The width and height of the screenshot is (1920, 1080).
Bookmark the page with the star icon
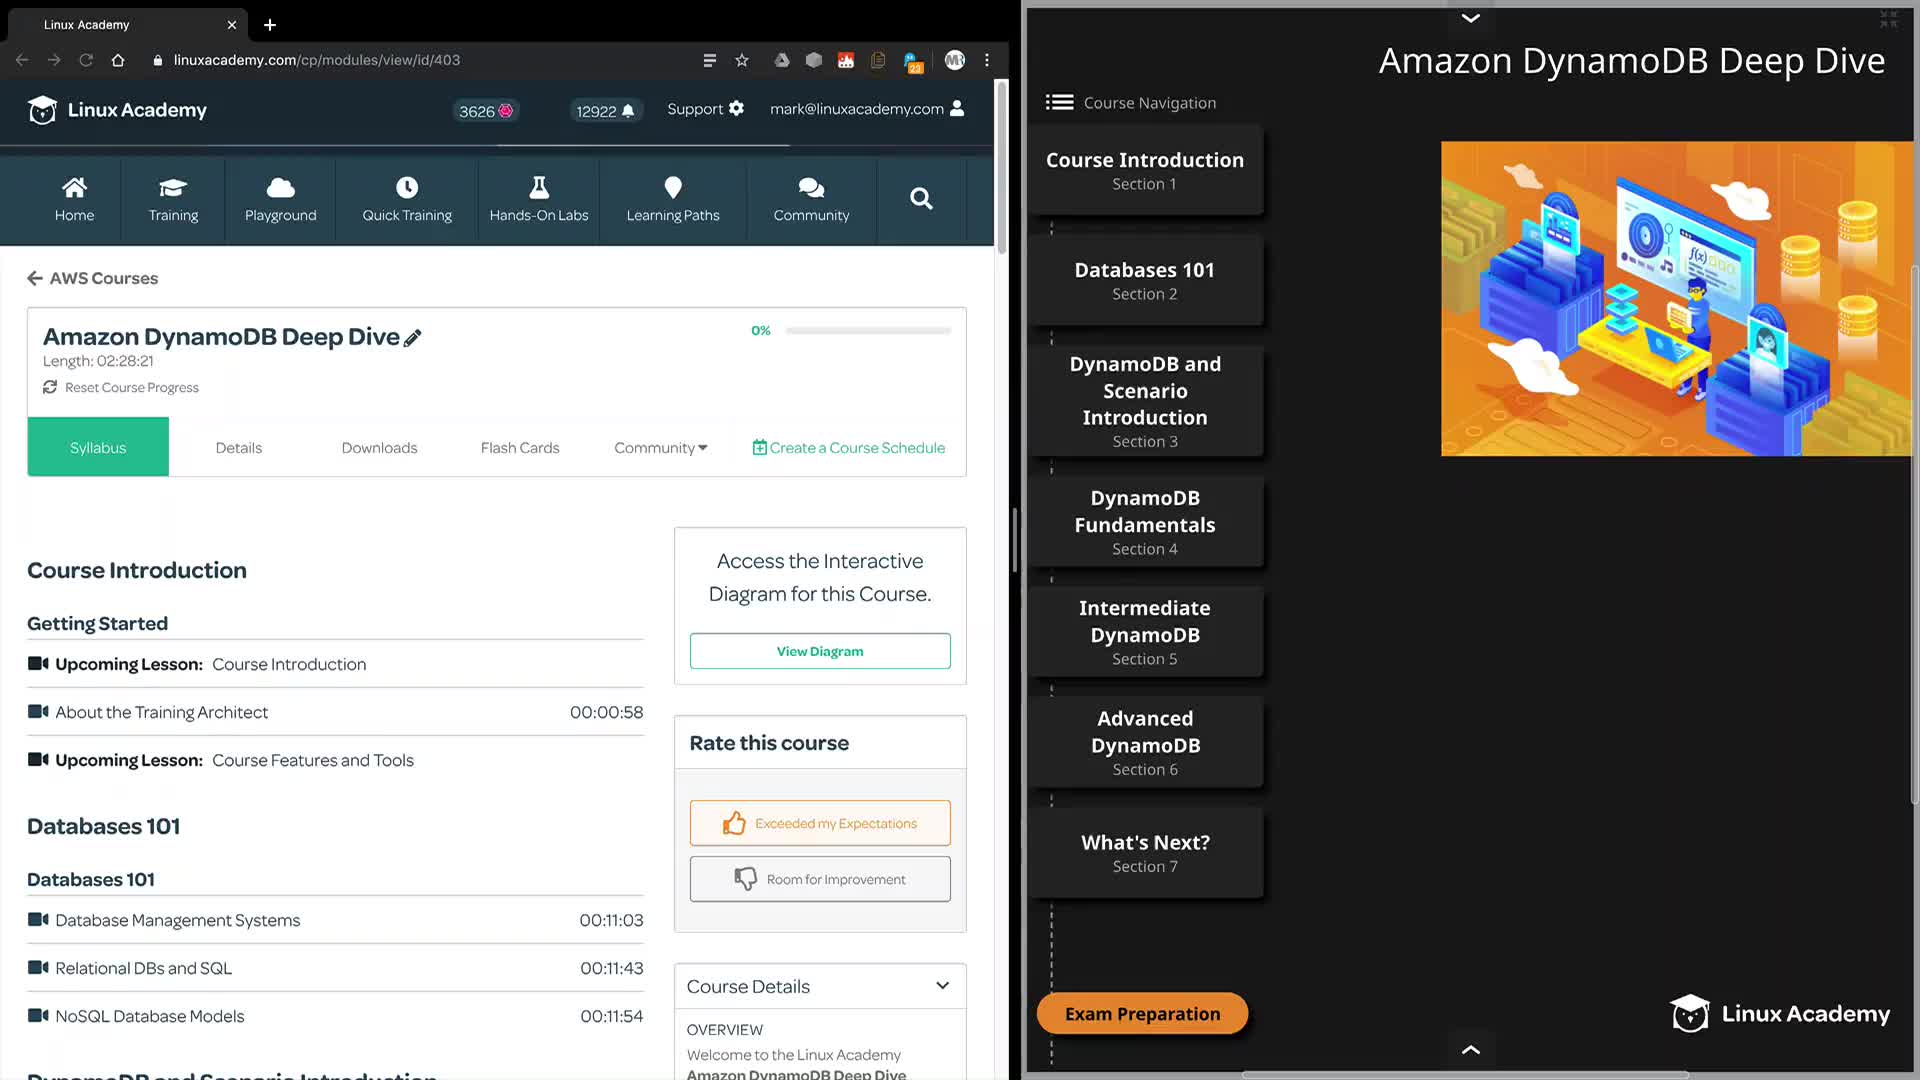point(742,60)
